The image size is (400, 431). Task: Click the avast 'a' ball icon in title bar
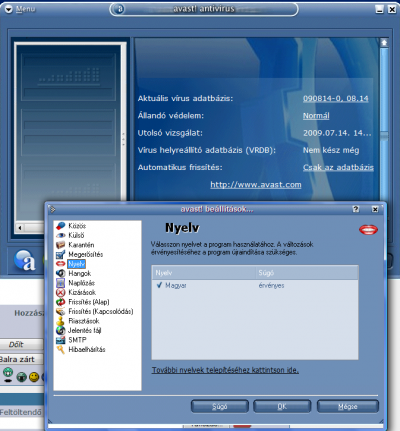(120, 9)
